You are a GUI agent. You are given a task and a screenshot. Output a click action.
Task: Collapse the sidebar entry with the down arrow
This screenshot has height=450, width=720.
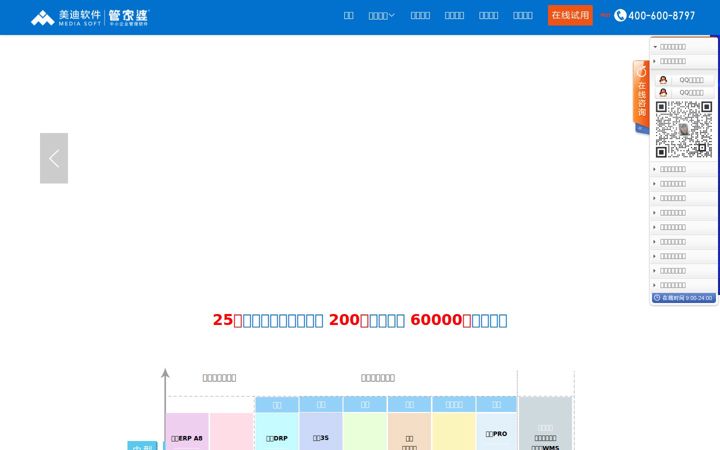coord(684,47)
